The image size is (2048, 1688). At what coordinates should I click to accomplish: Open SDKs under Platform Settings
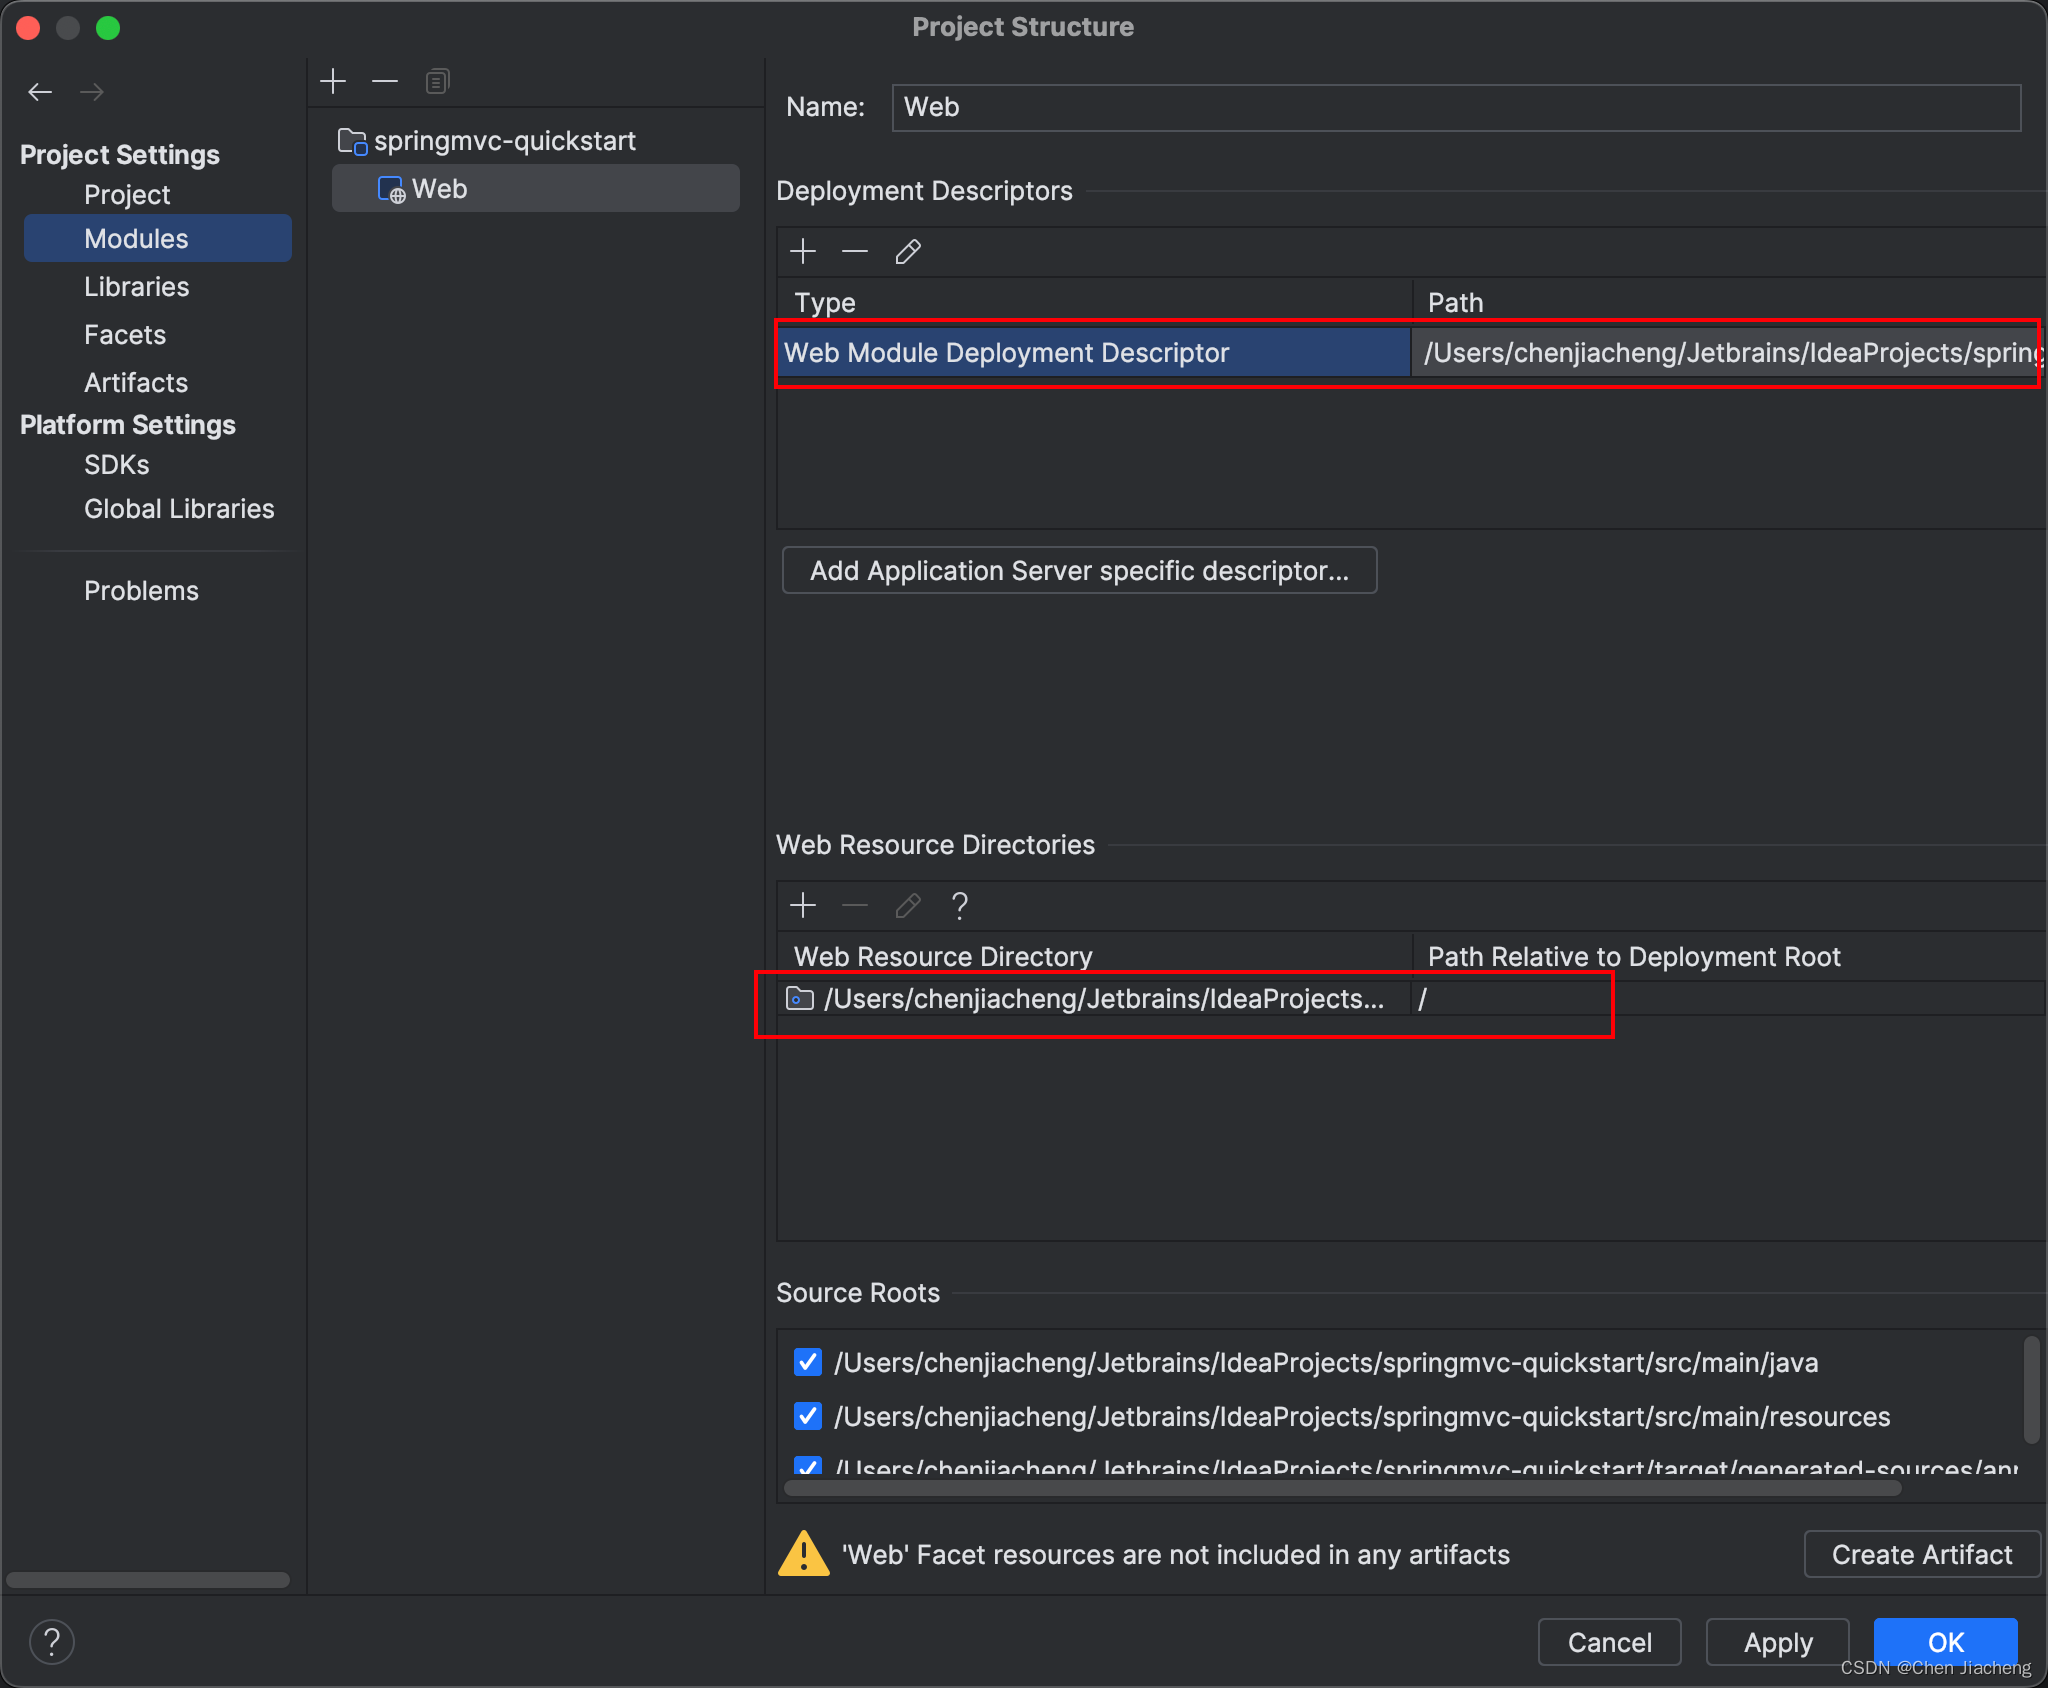pyautogui.click(x=117, y=465)
